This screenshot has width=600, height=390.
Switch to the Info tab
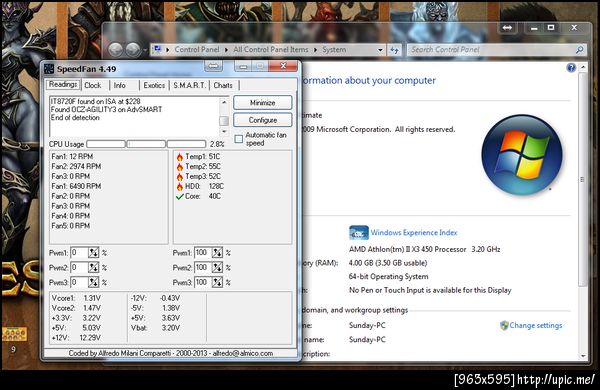tap(120, 85)
